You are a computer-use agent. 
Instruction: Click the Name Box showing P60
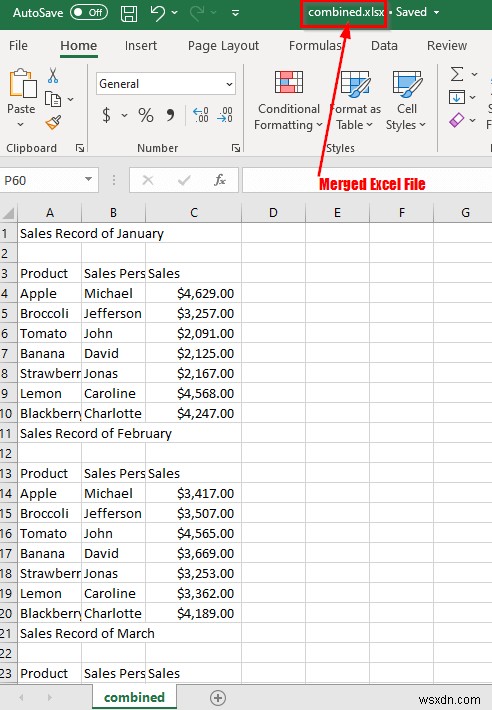[41, 181]
